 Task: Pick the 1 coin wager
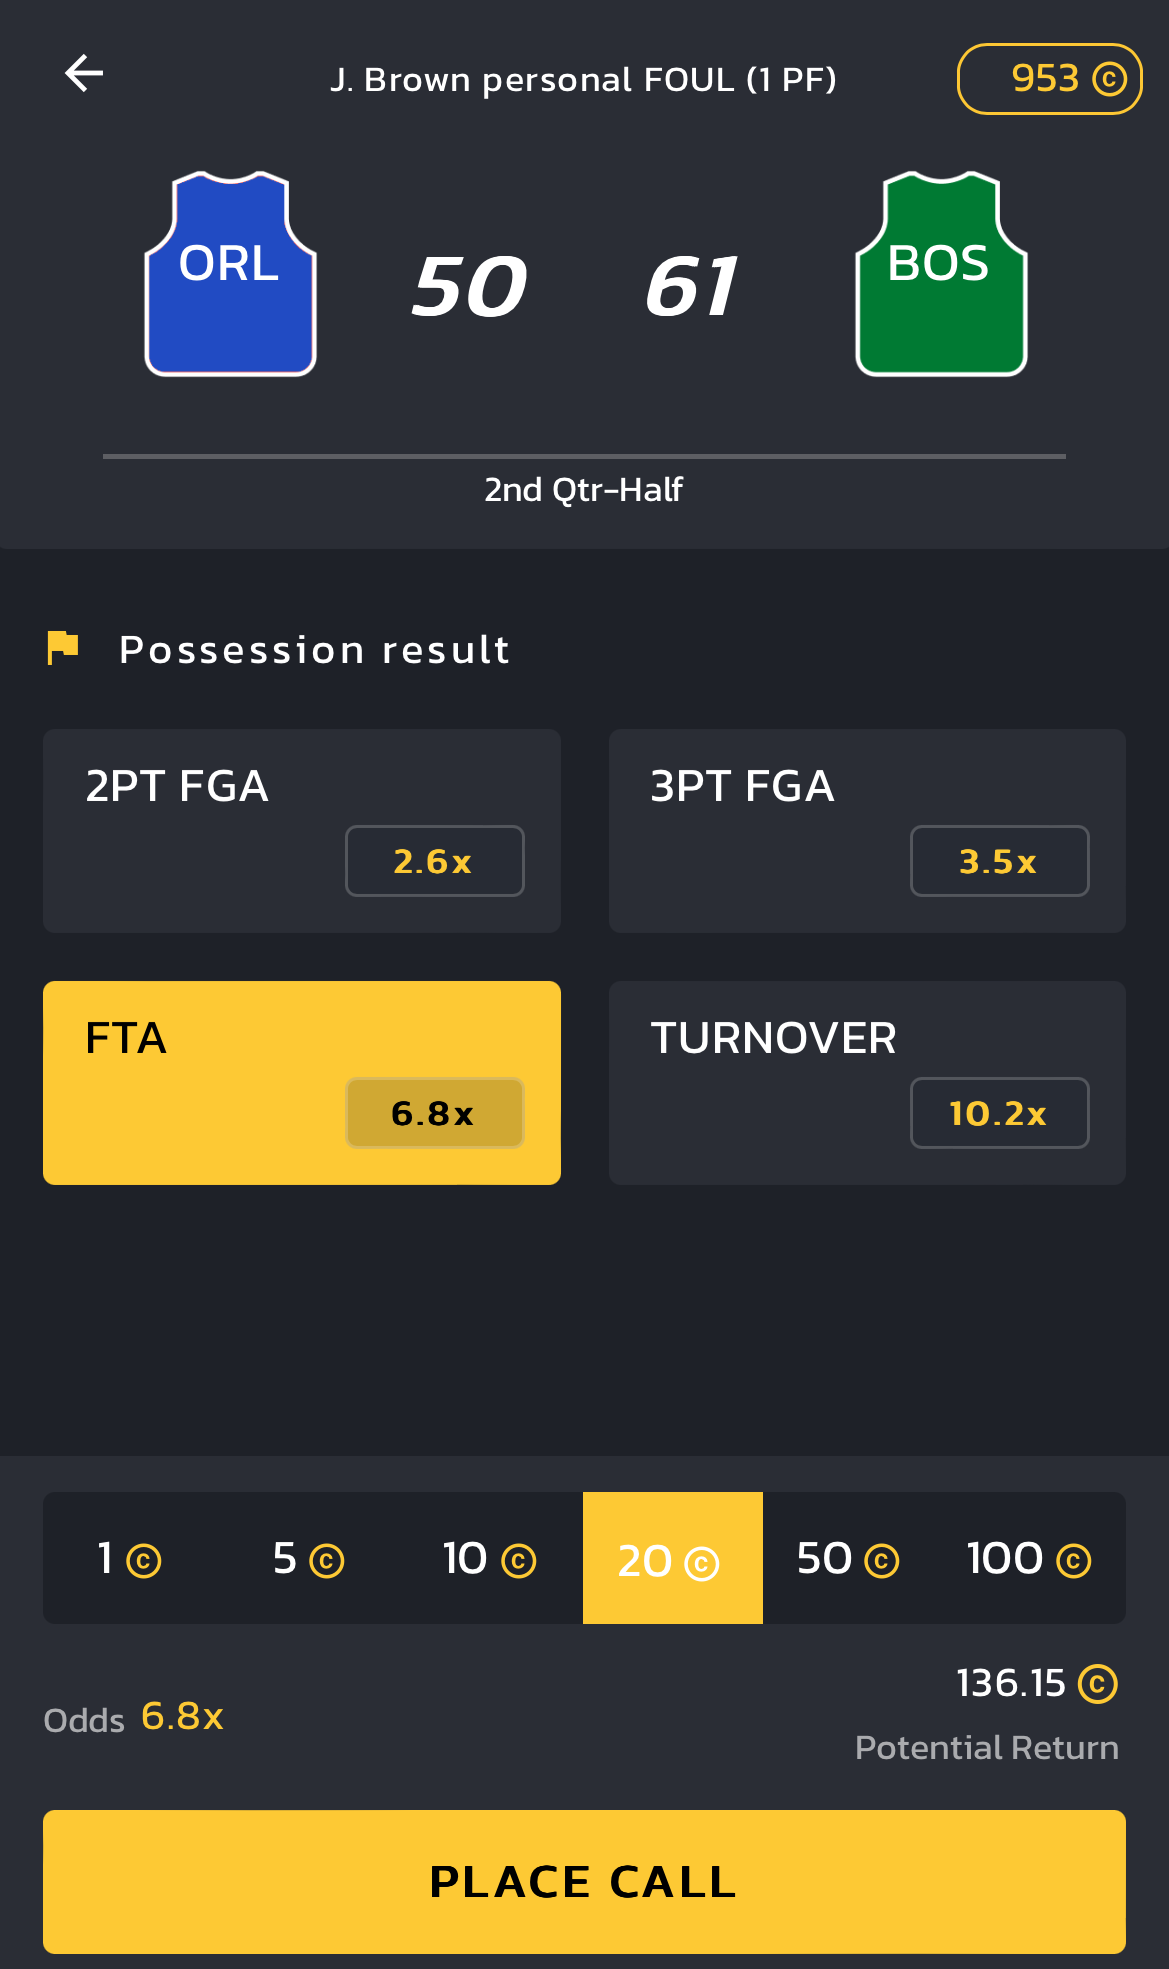pyautogui.click(x=130, y=1558)
